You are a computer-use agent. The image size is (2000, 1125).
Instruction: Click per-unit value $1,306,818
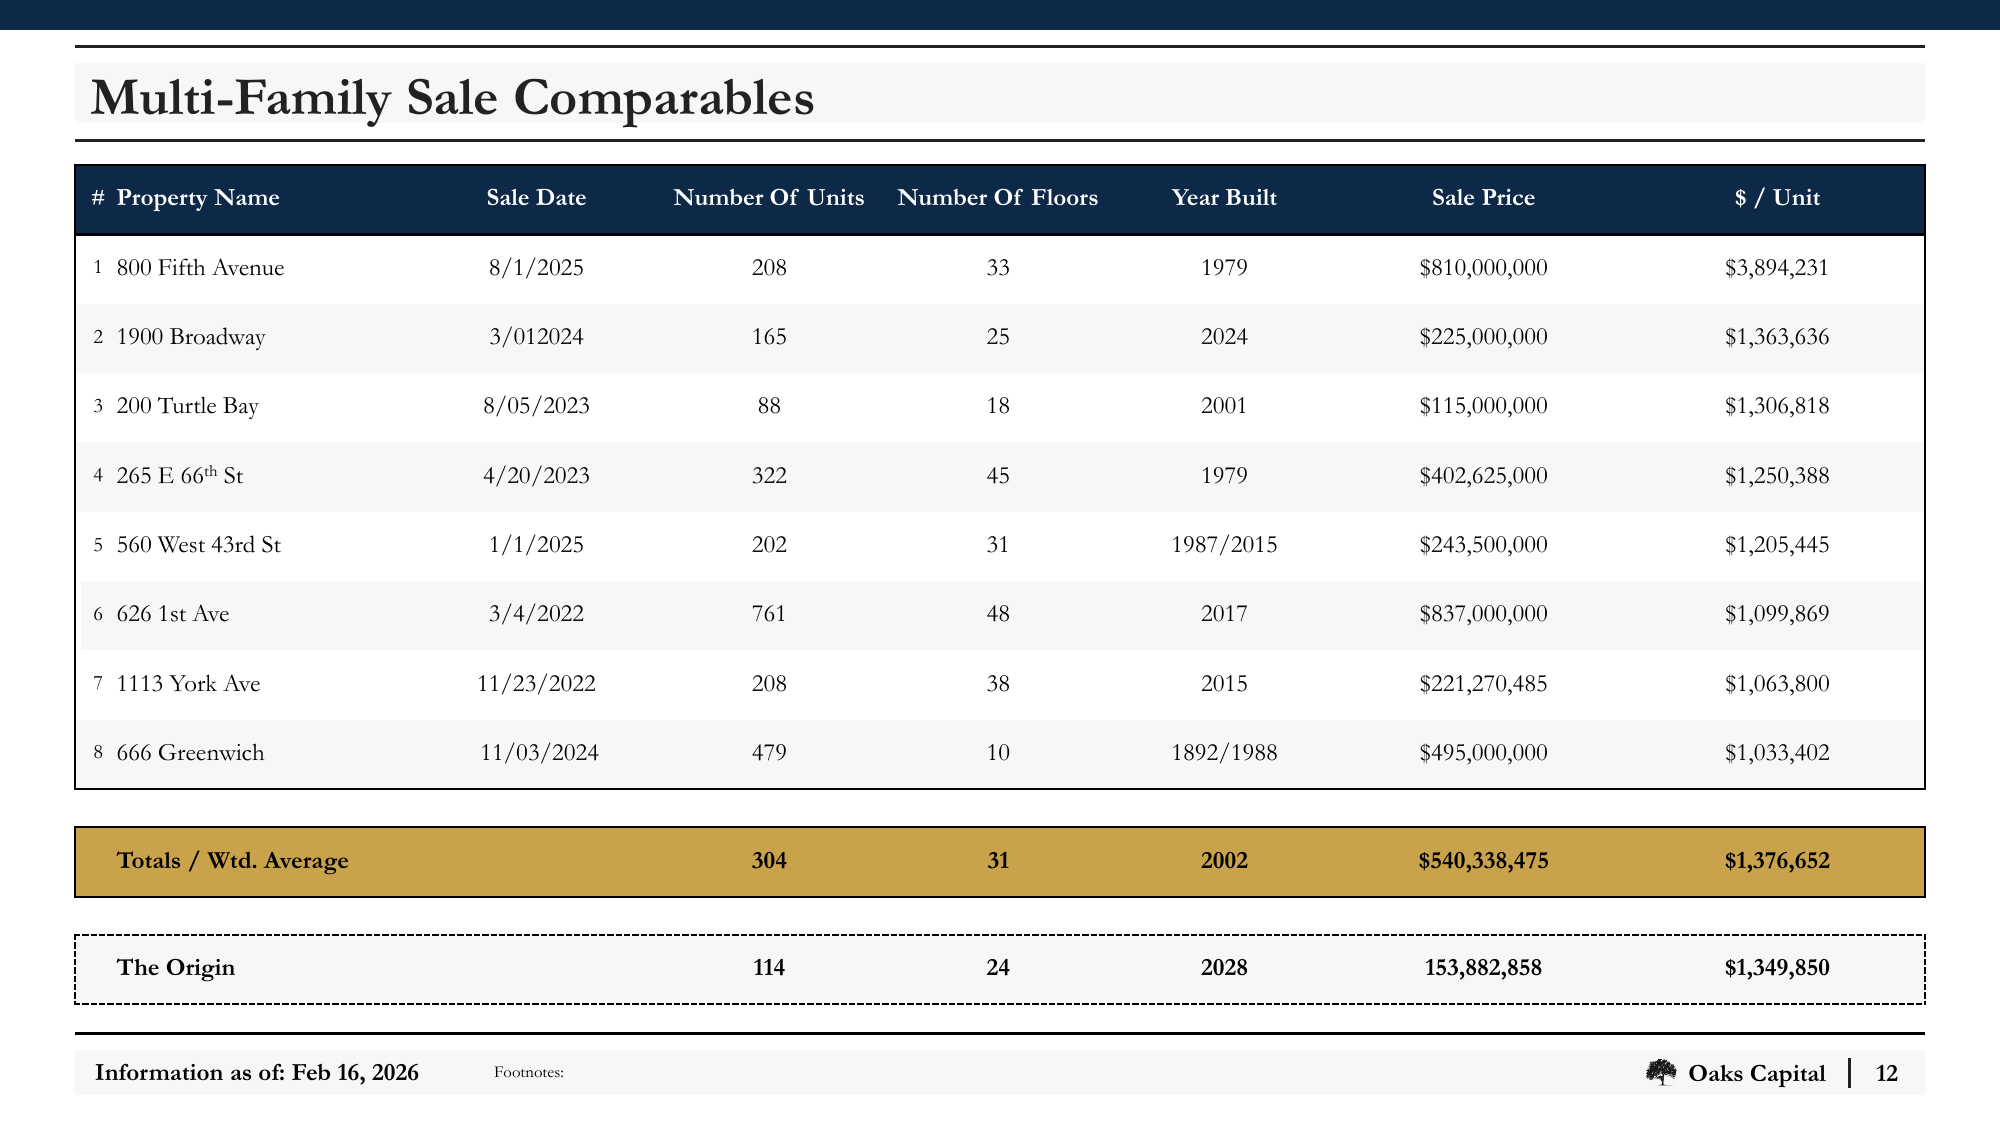[x=1777, y=406]
